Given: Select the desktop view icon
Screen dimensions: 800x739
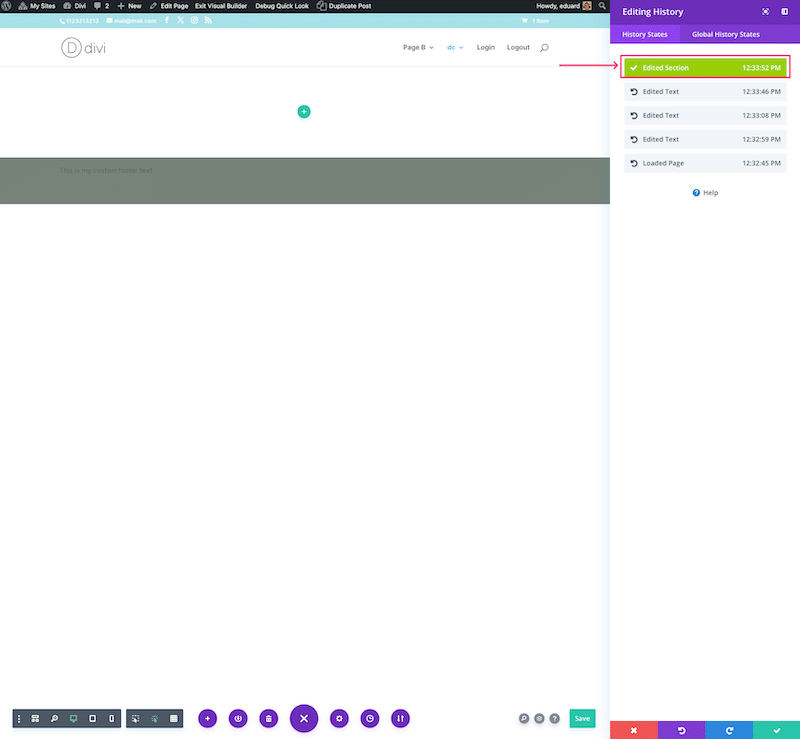Looking at the screenshot, I should (73, 719).
